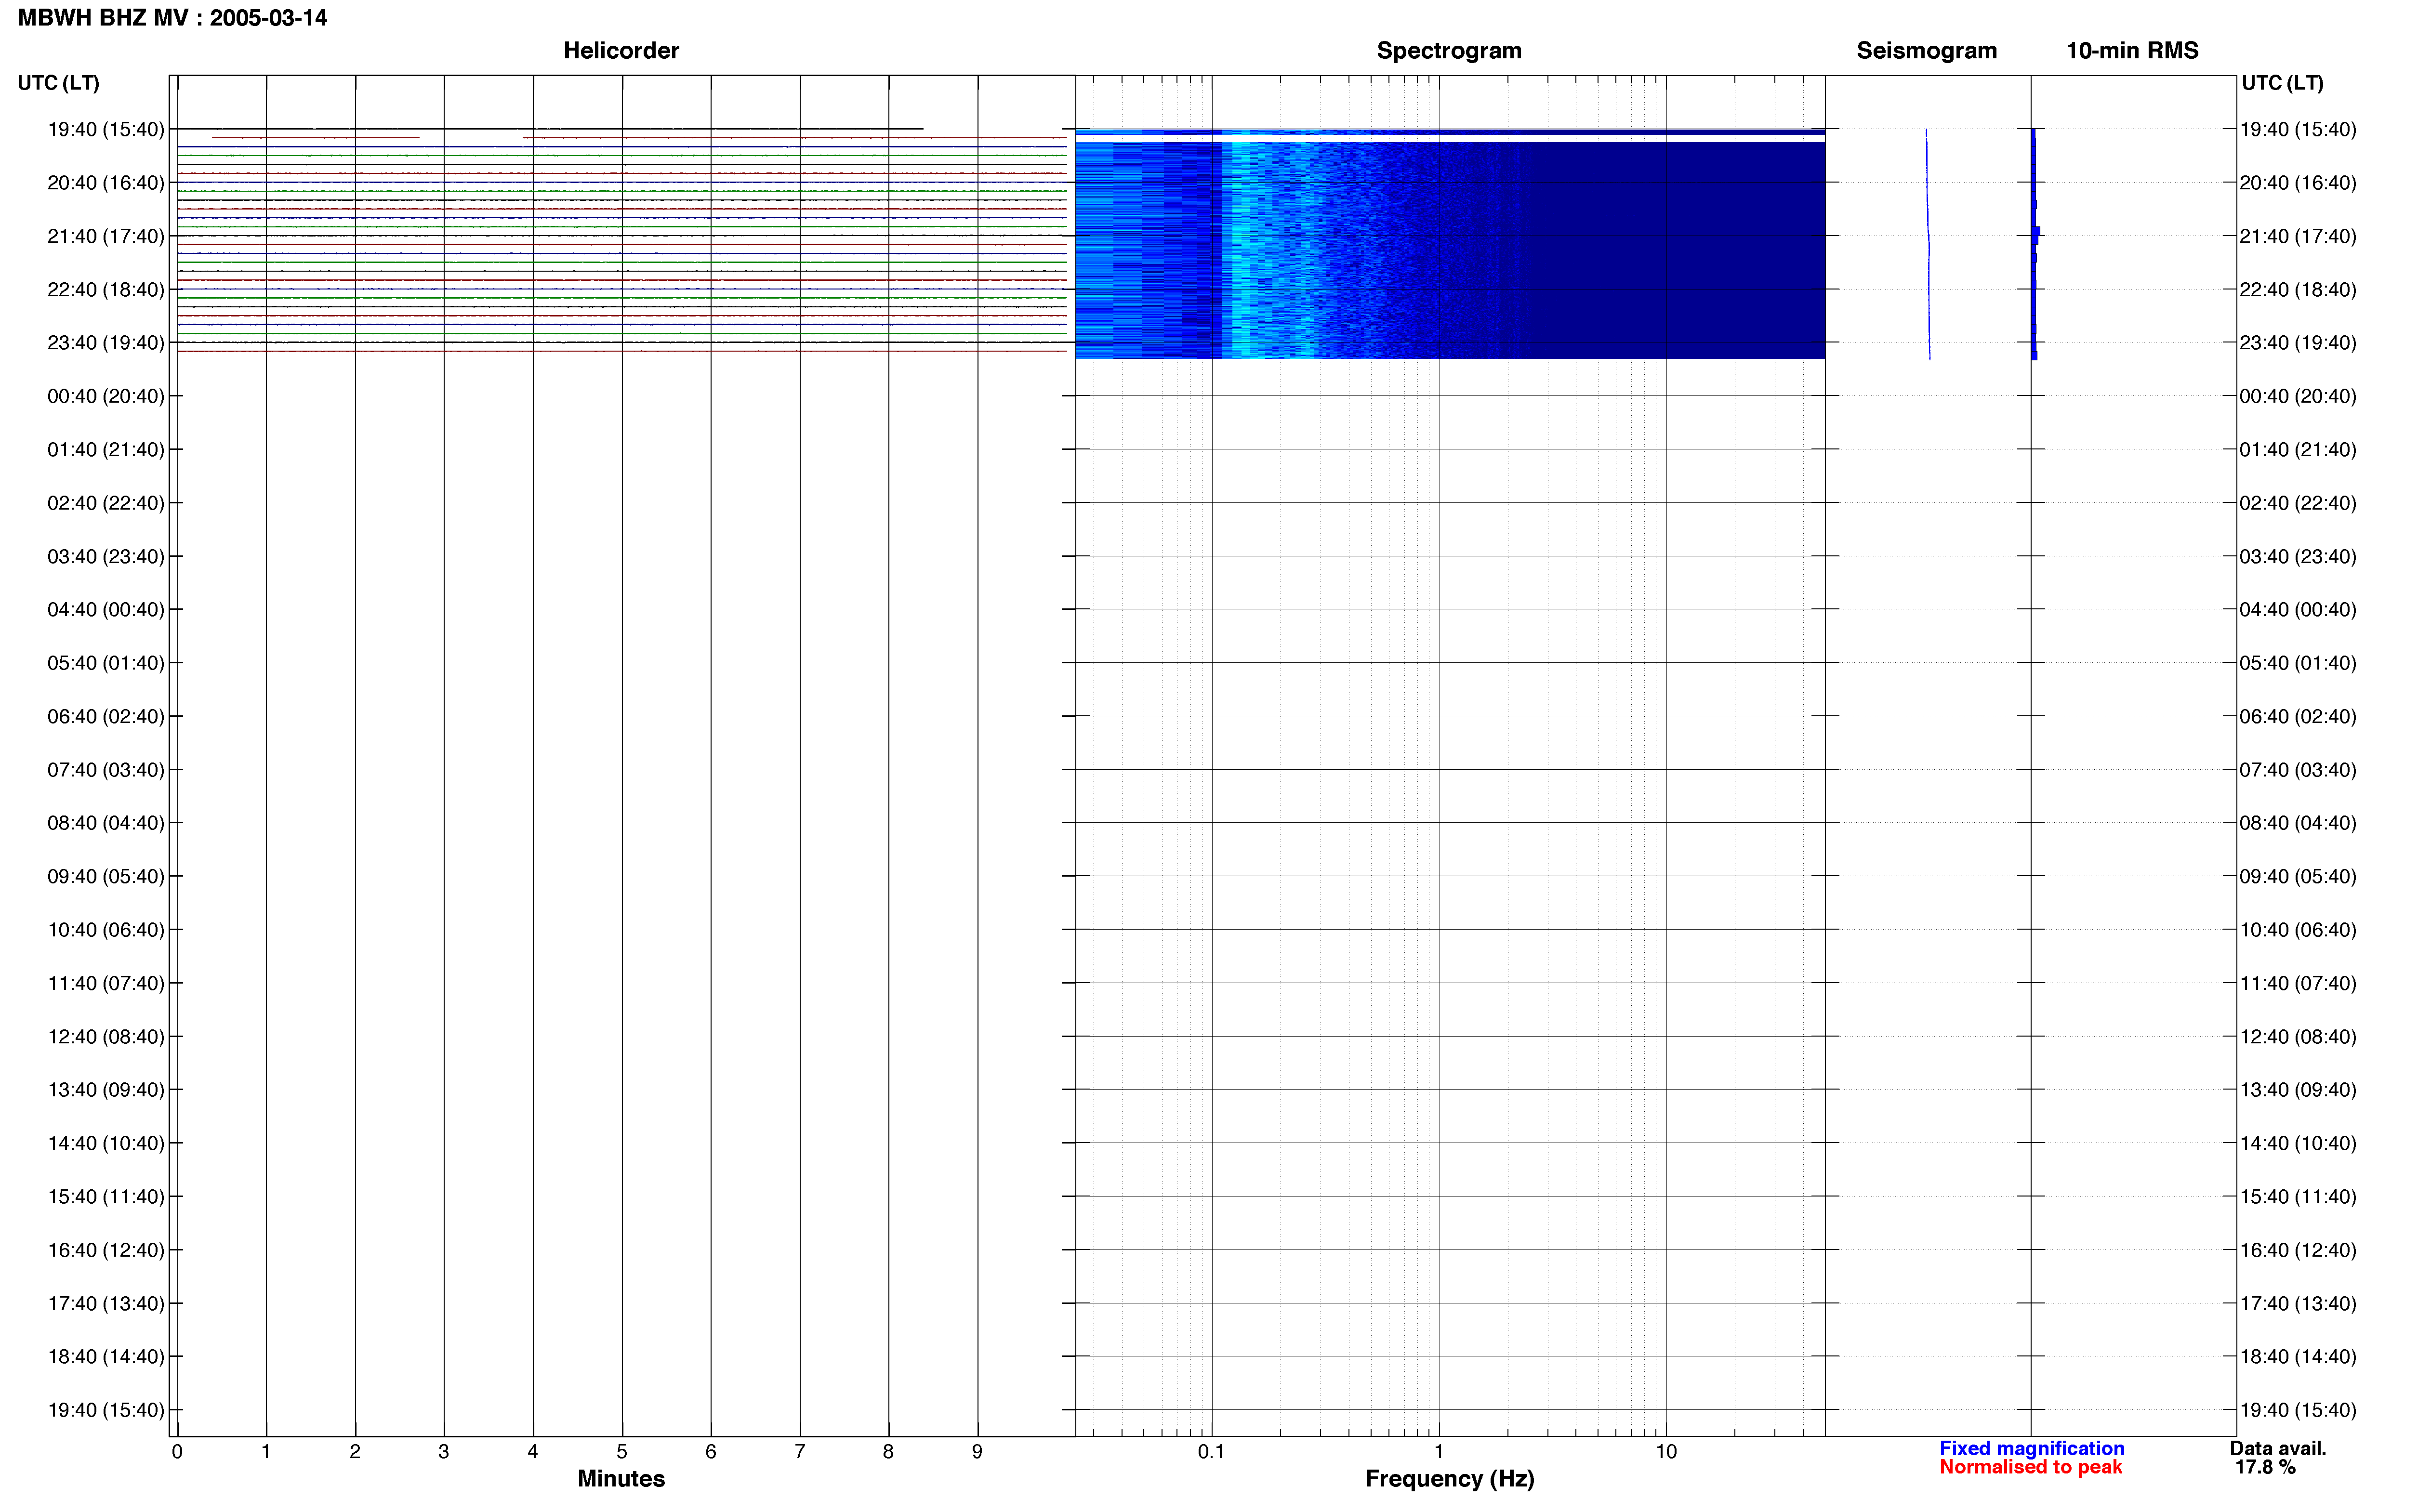The image size is (2418, 1512).
Task: Click right-axis time label 16:40 (12:40)
Action: (x=2298, y=1250)
